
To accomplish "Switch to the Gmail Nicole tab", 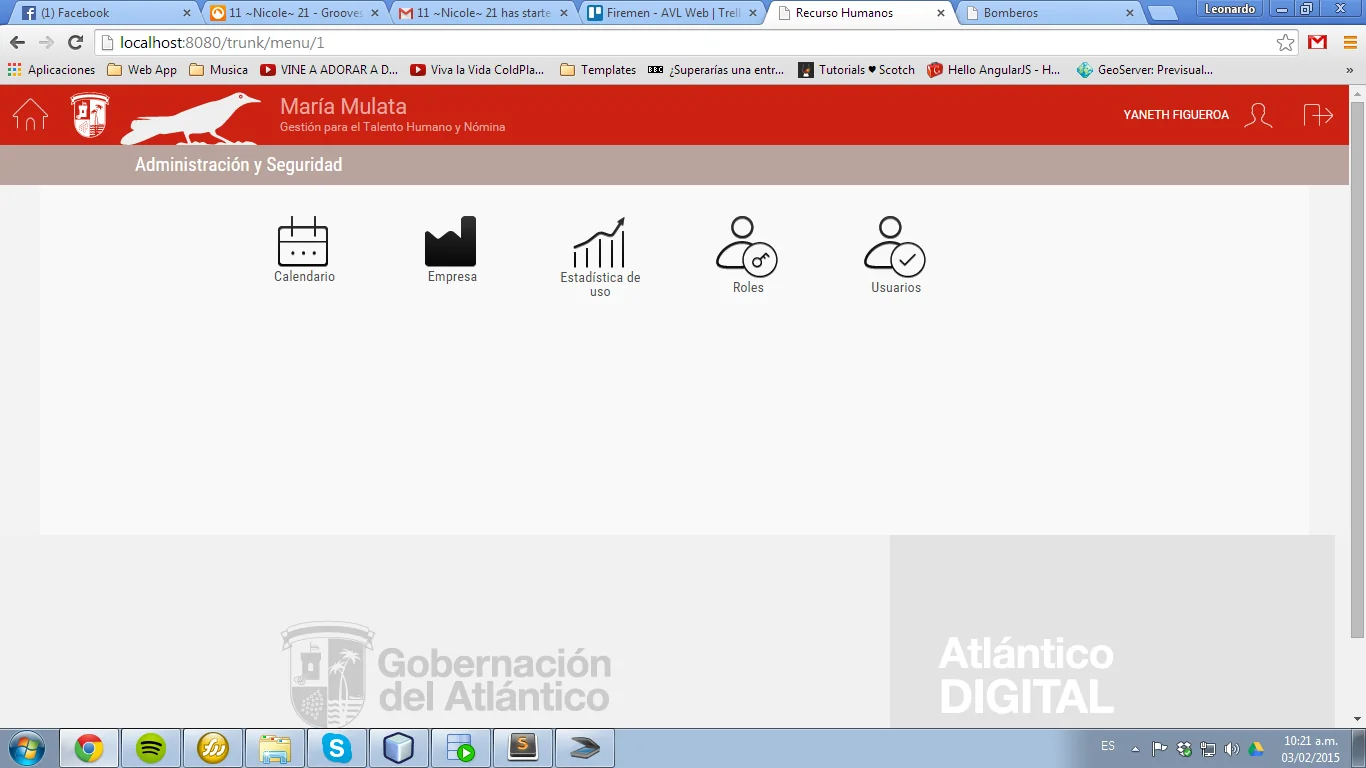I will (x=481, y=13).
